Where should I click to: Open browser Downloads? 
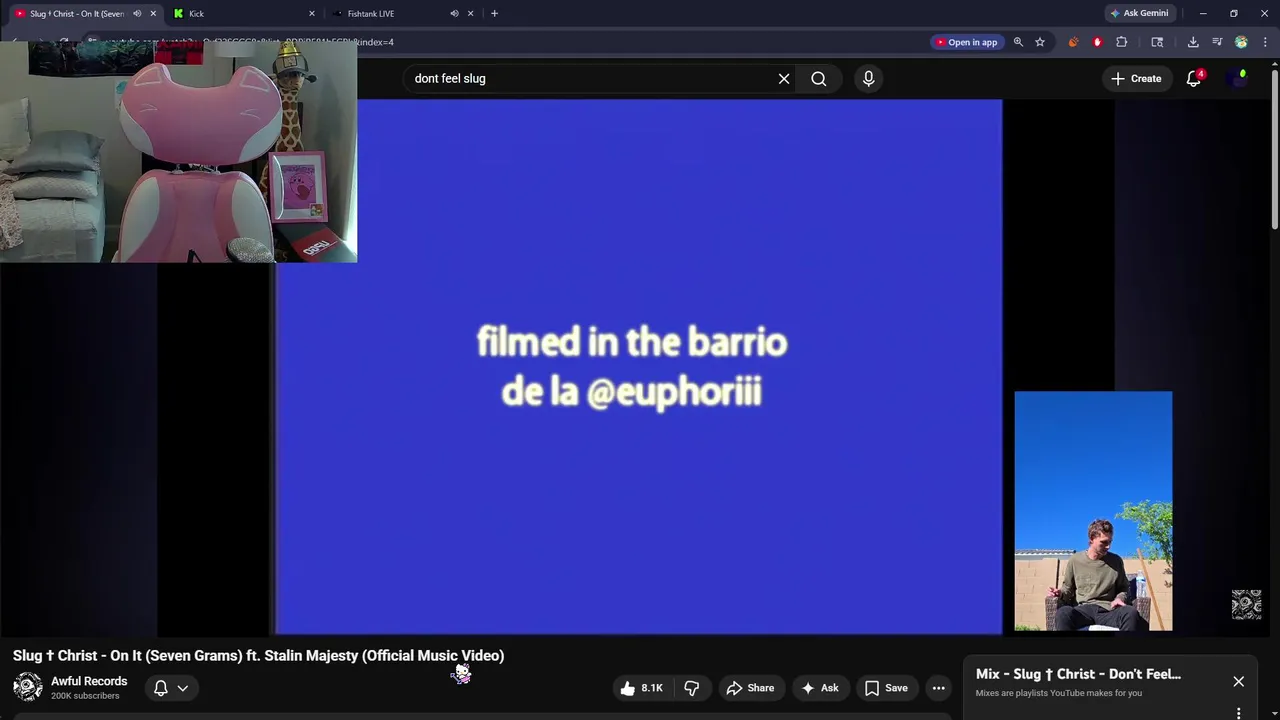coord(1193,42)
